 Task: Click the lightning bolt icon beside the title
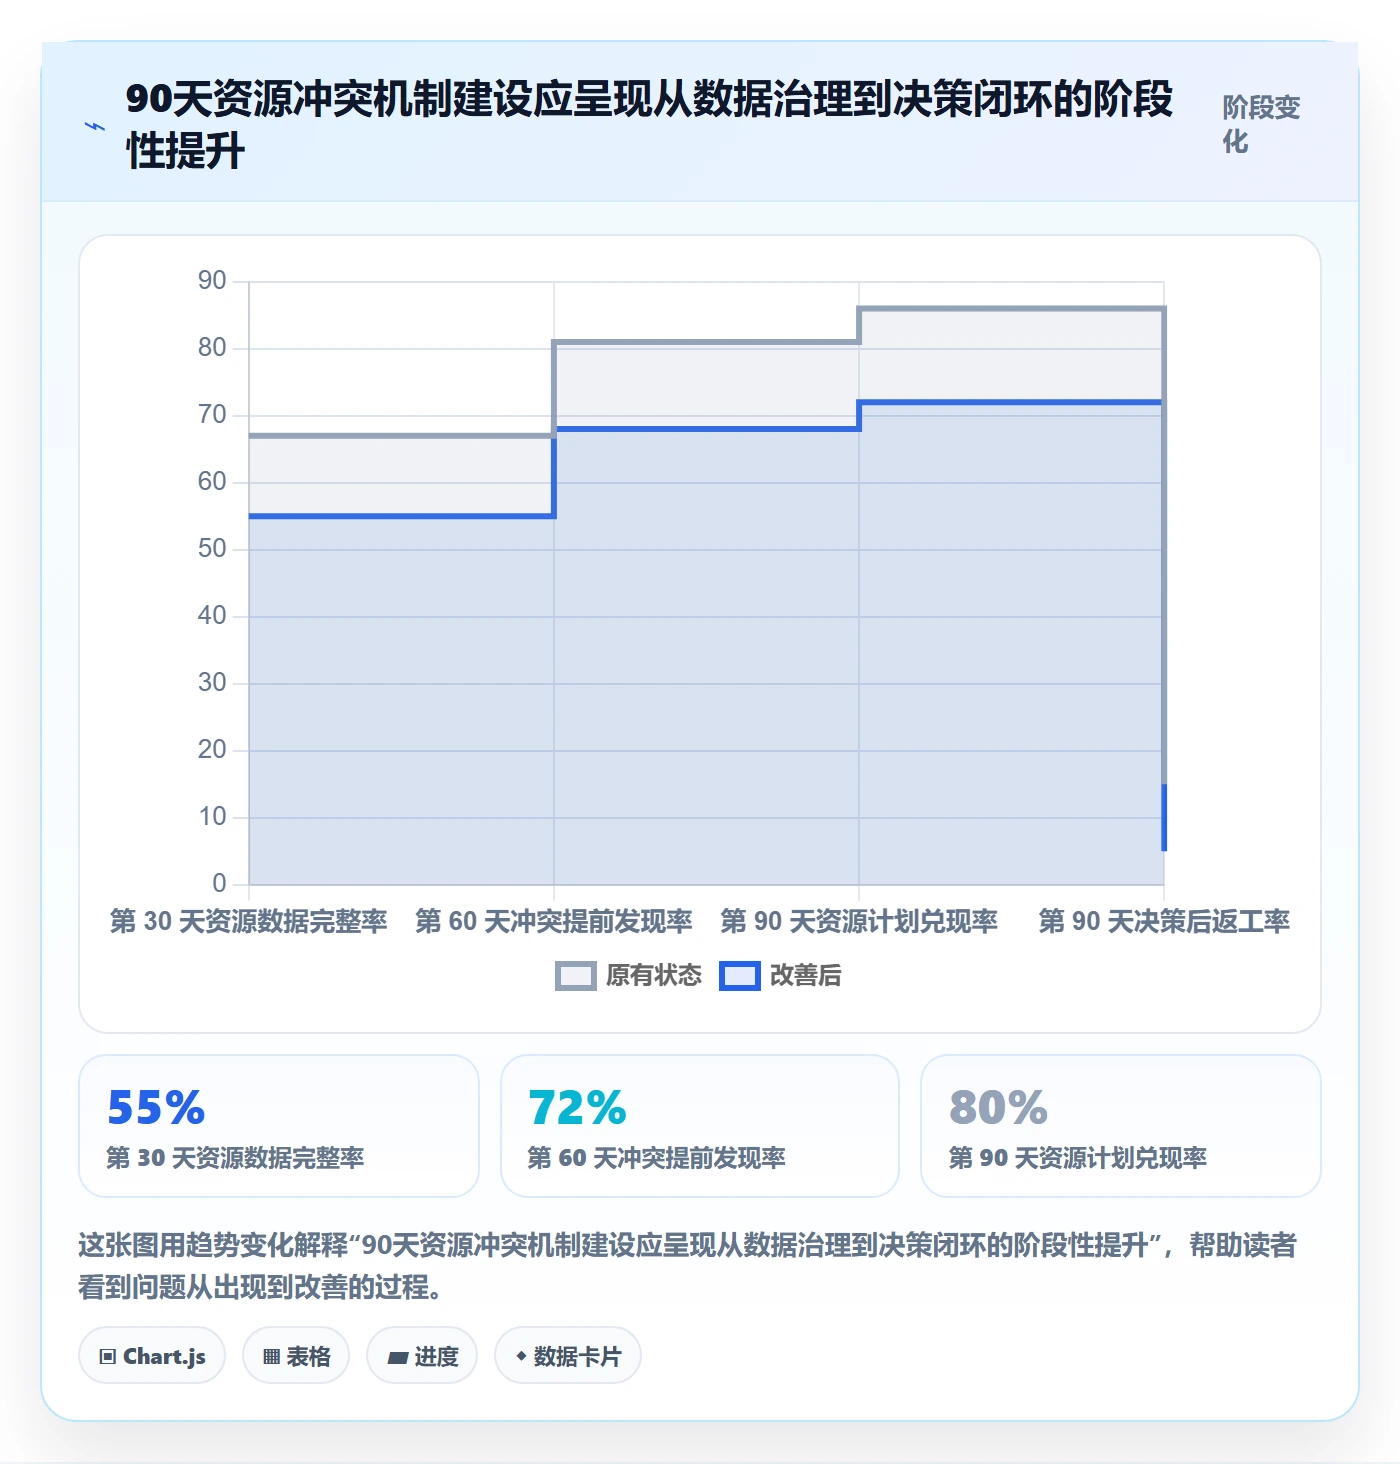point(95,126)
